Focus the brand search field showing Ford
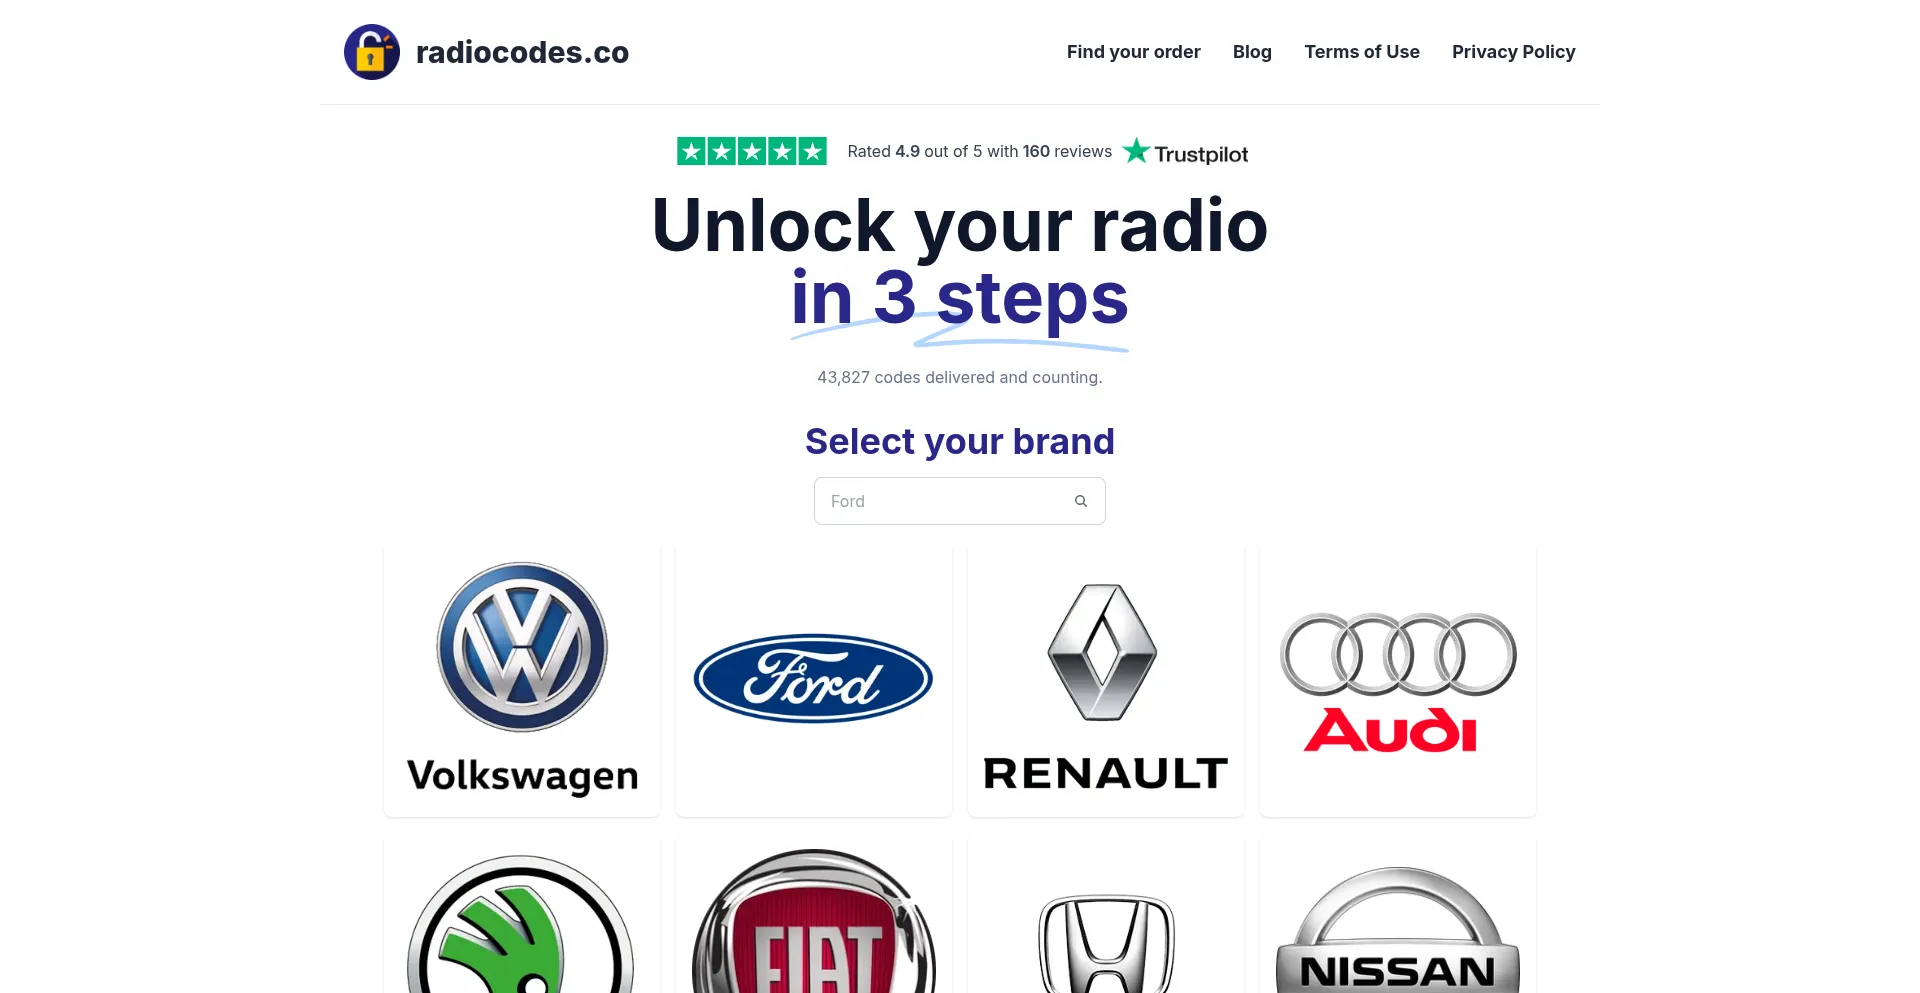 tap(960, 501)
